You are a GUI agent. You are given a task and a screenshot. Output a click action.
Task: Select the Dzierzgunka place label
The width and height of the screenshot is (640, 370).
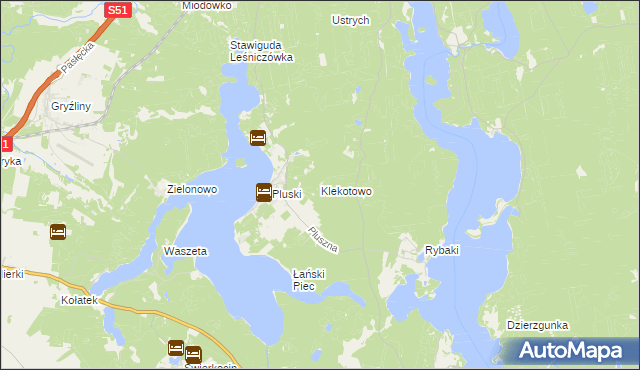(538, 325)
